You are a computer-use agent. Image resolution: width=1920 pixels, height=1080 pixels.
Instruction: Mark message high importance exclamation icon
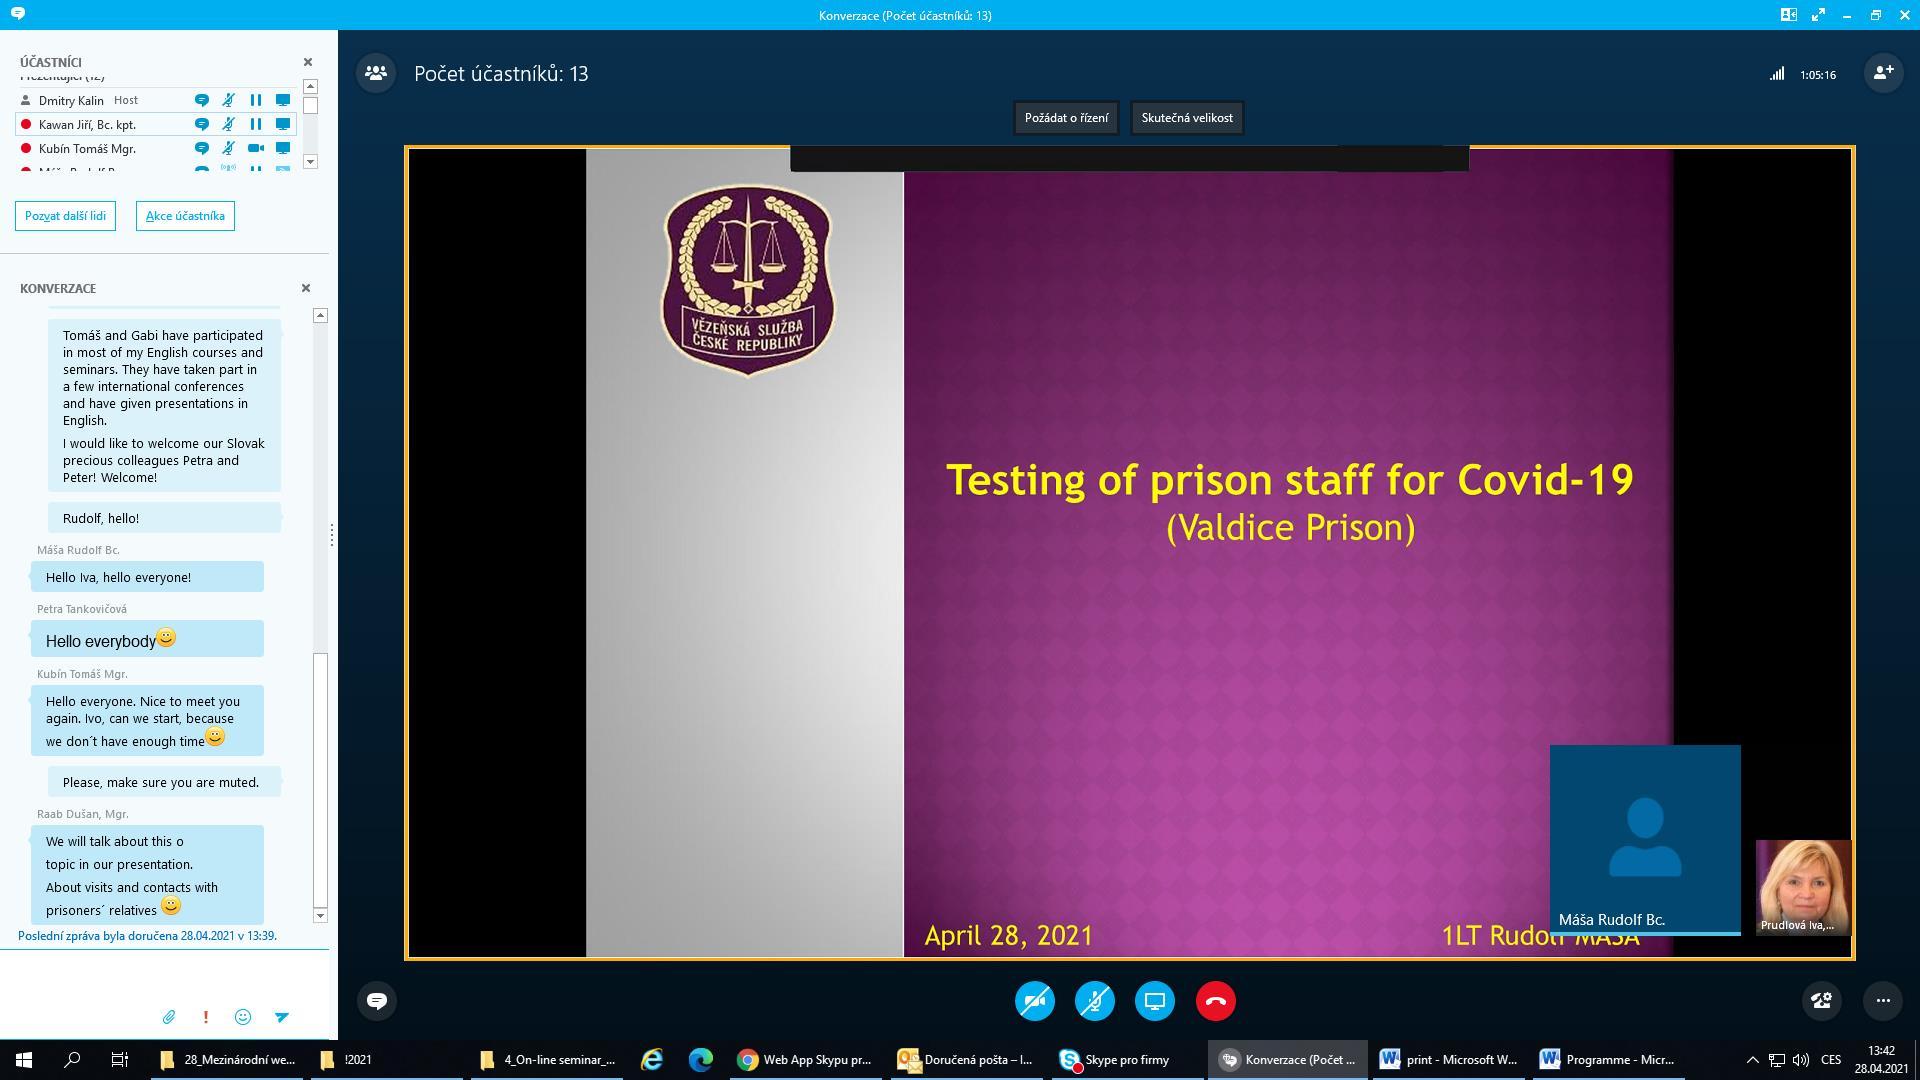[206, 1017]
